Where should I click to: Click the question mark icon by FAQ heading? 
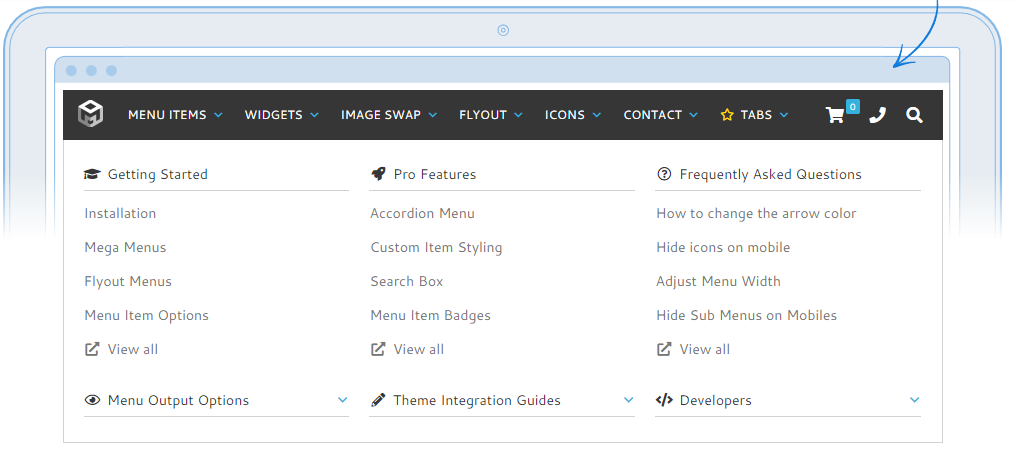coord(664,173)
